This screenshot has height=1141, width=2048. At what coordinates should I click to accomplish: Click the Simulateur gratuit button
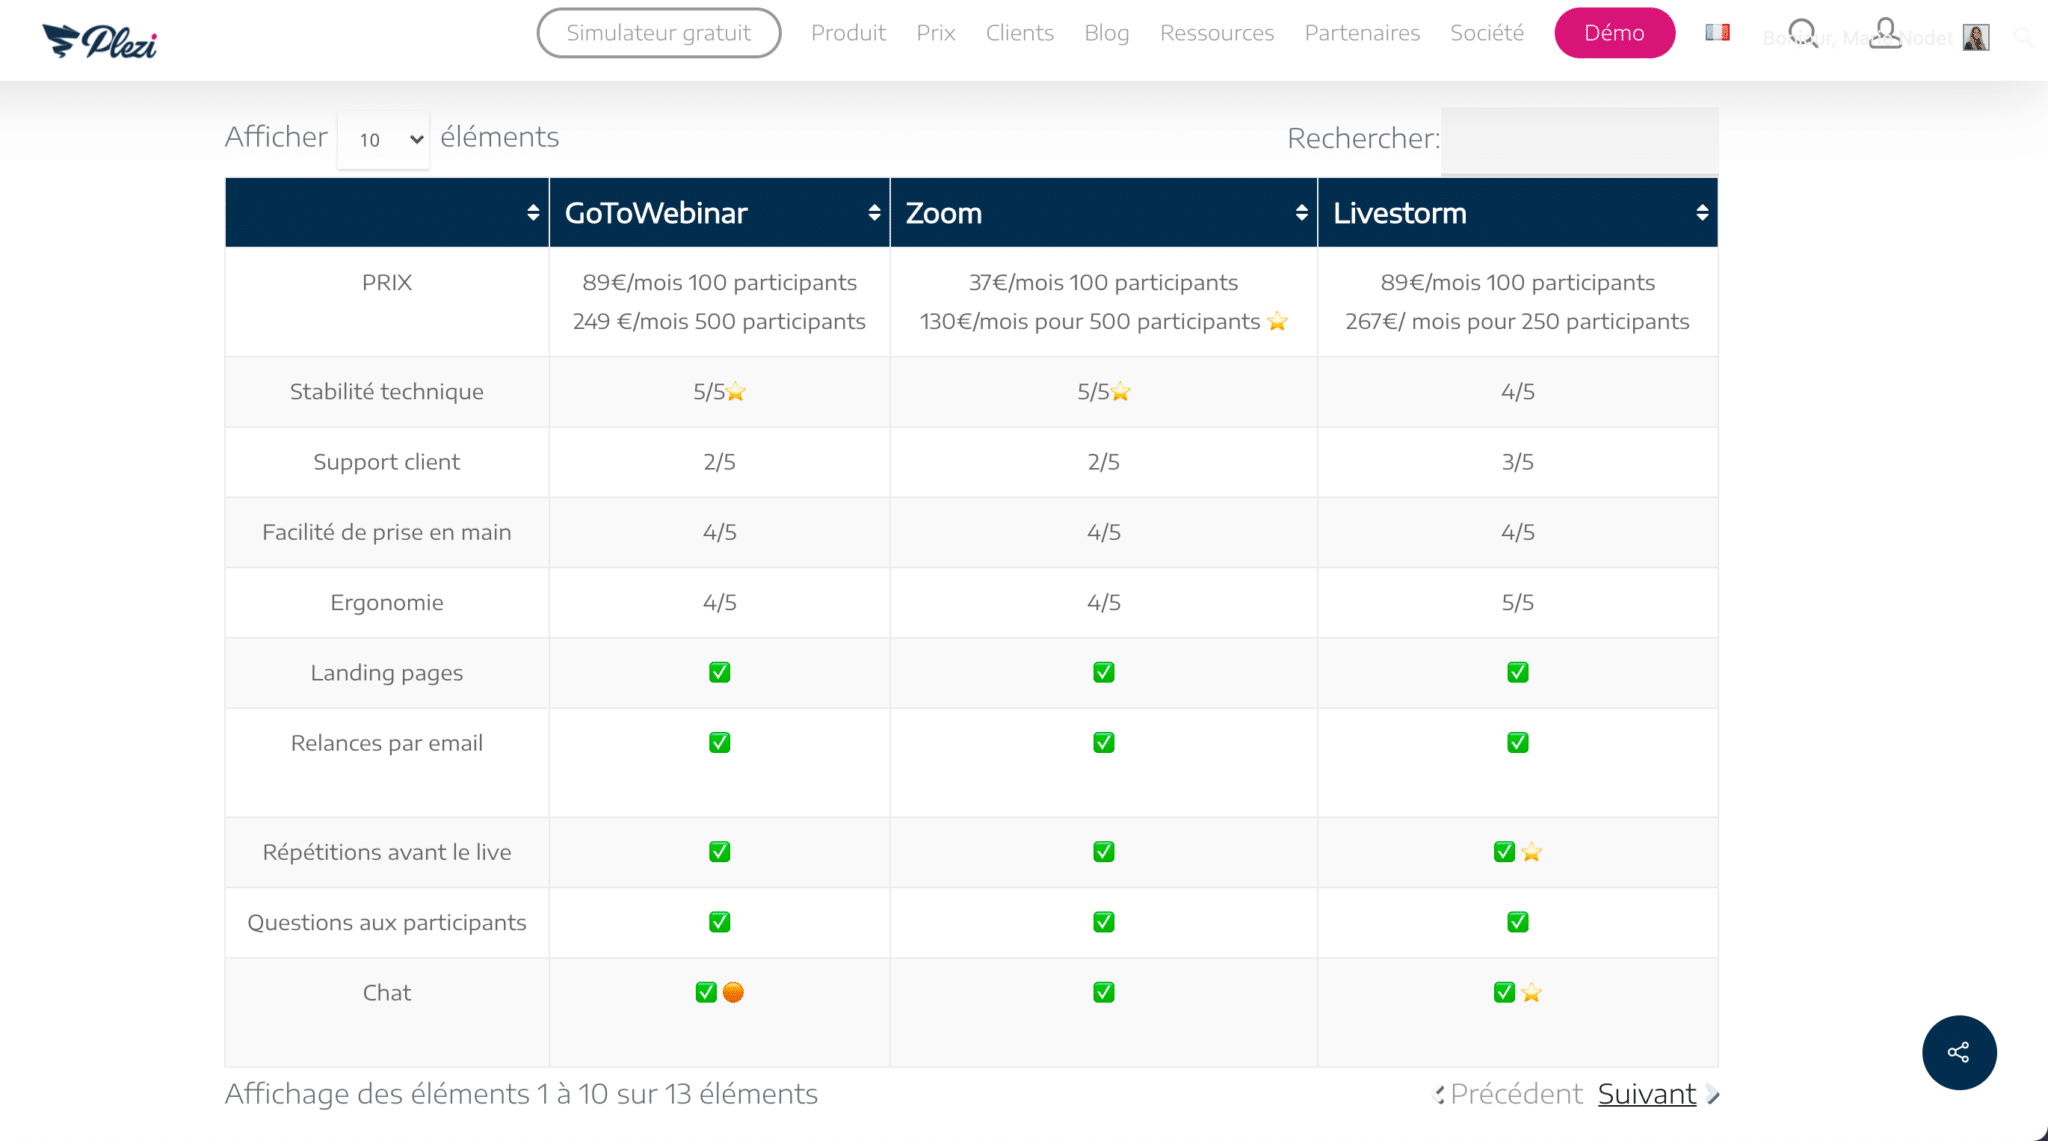(x=660, y=32)
